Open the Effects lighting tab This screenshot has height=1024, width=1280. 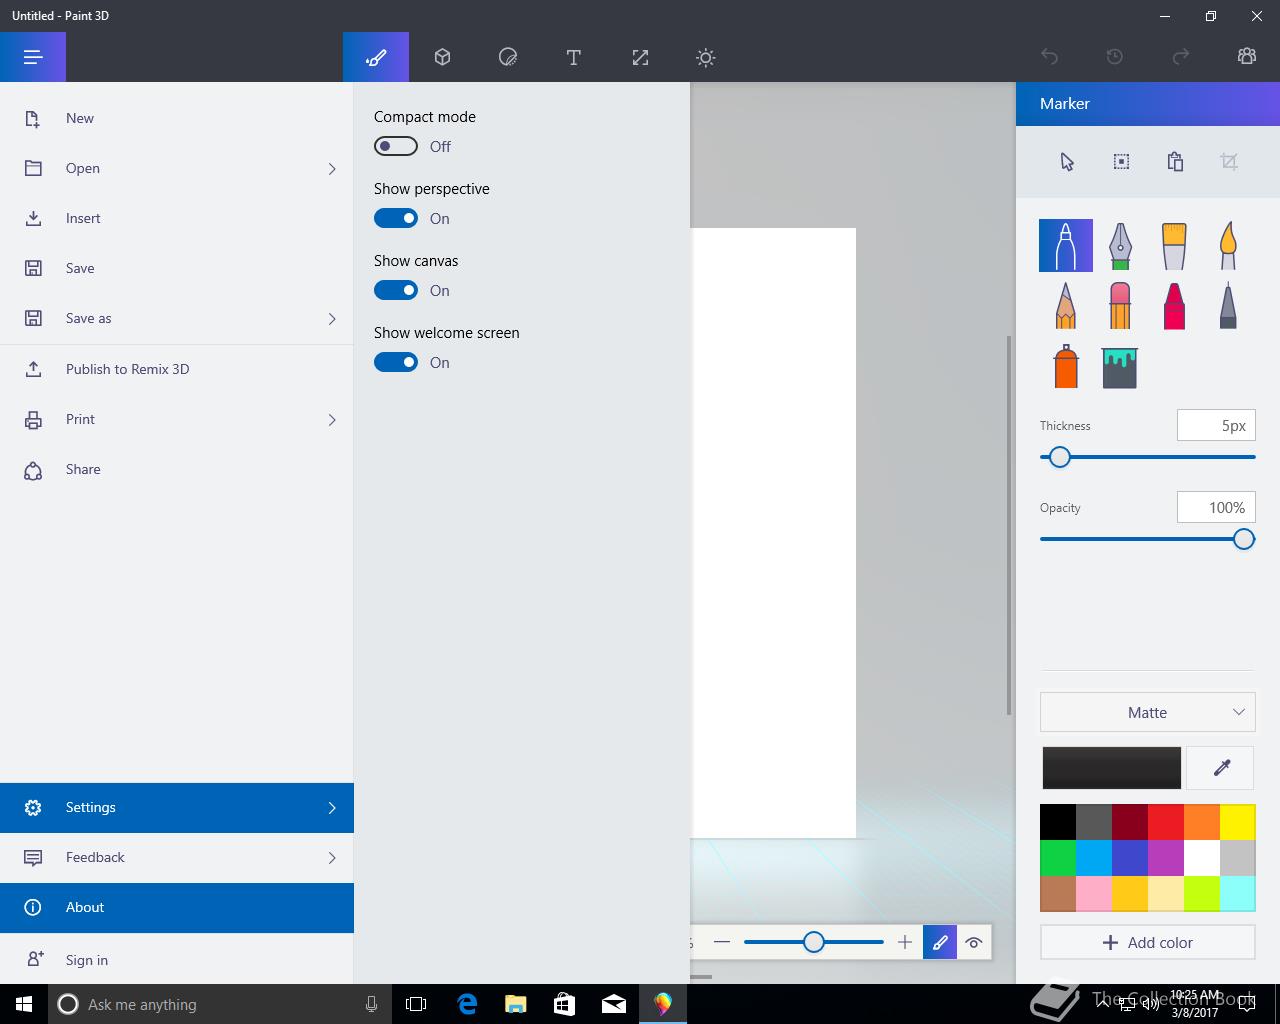(706, 57)
